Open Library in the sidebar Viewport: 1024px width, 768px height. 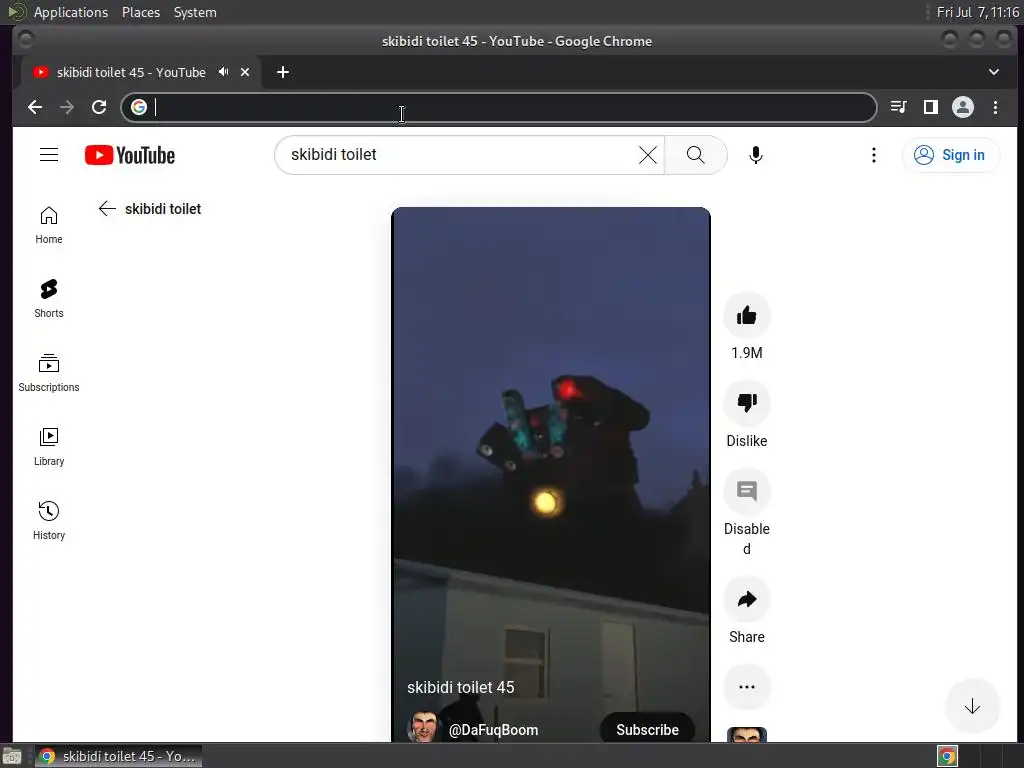click(49, 447)
